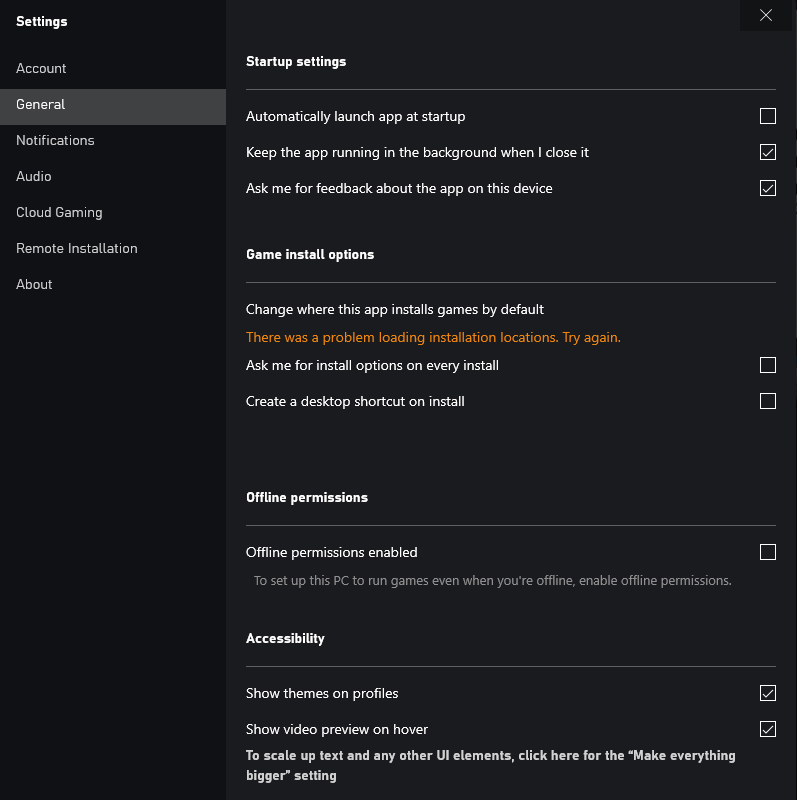The height and width of the screenshot is (800, 797).
Task: Click Change where this app installs games text
Action: click(395, 309)
